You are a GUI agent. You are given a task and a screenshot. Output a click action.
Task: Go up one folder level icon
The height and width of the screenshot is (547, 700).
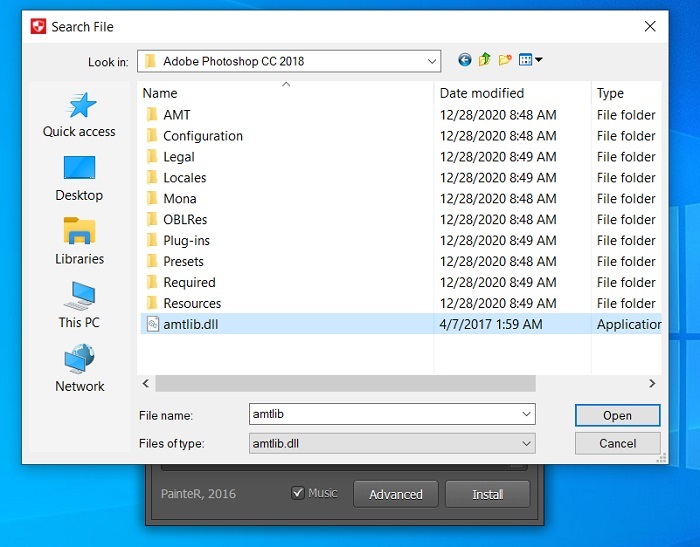[484, 59]
